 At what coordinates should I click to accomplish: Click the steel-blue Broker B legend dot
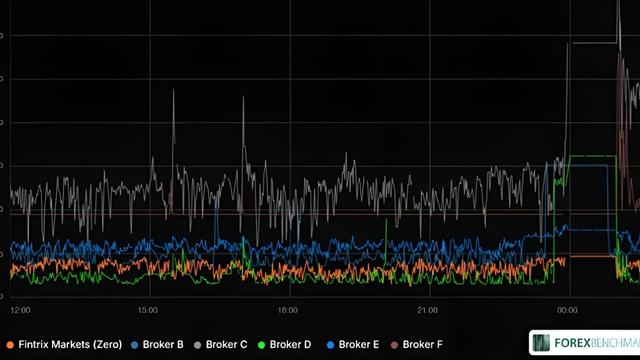[x=134, y=345]
